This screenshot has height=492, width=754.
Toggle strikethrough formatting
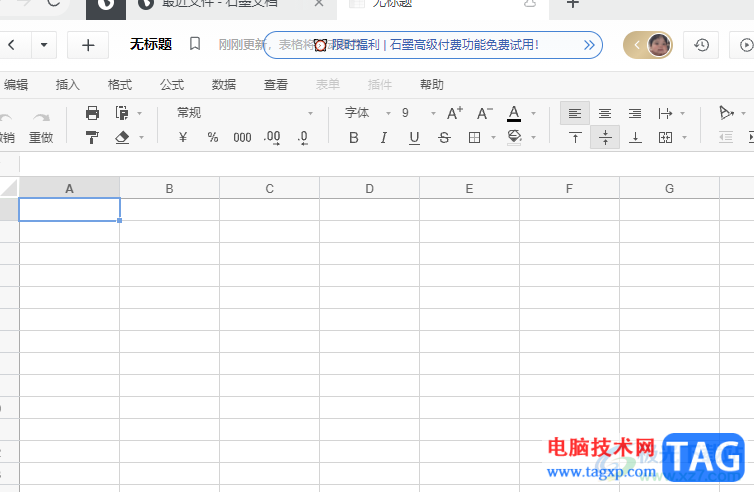[x=444, y=138]
